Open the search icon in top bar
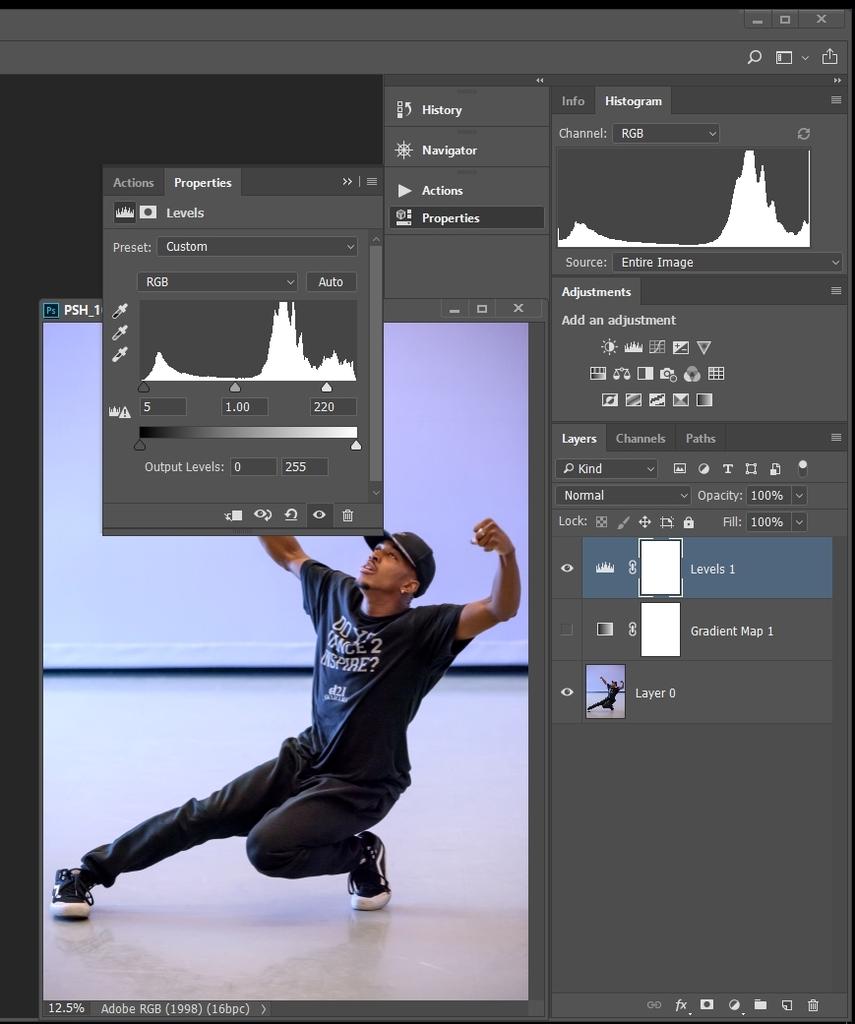This screenshot has height=1024, width=855. pos(755,57)
